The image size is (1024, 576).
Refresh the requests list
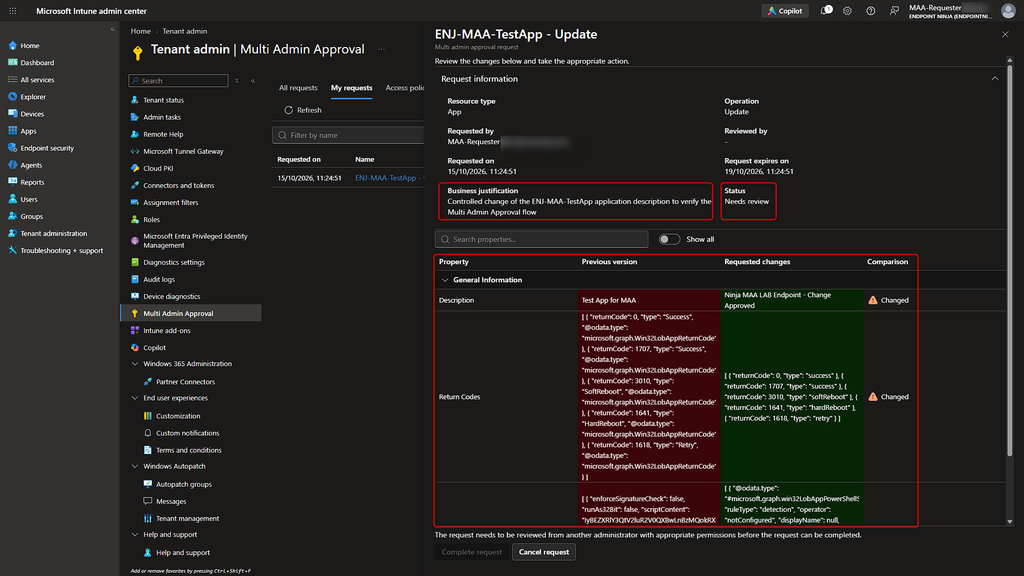click(303, 110)
